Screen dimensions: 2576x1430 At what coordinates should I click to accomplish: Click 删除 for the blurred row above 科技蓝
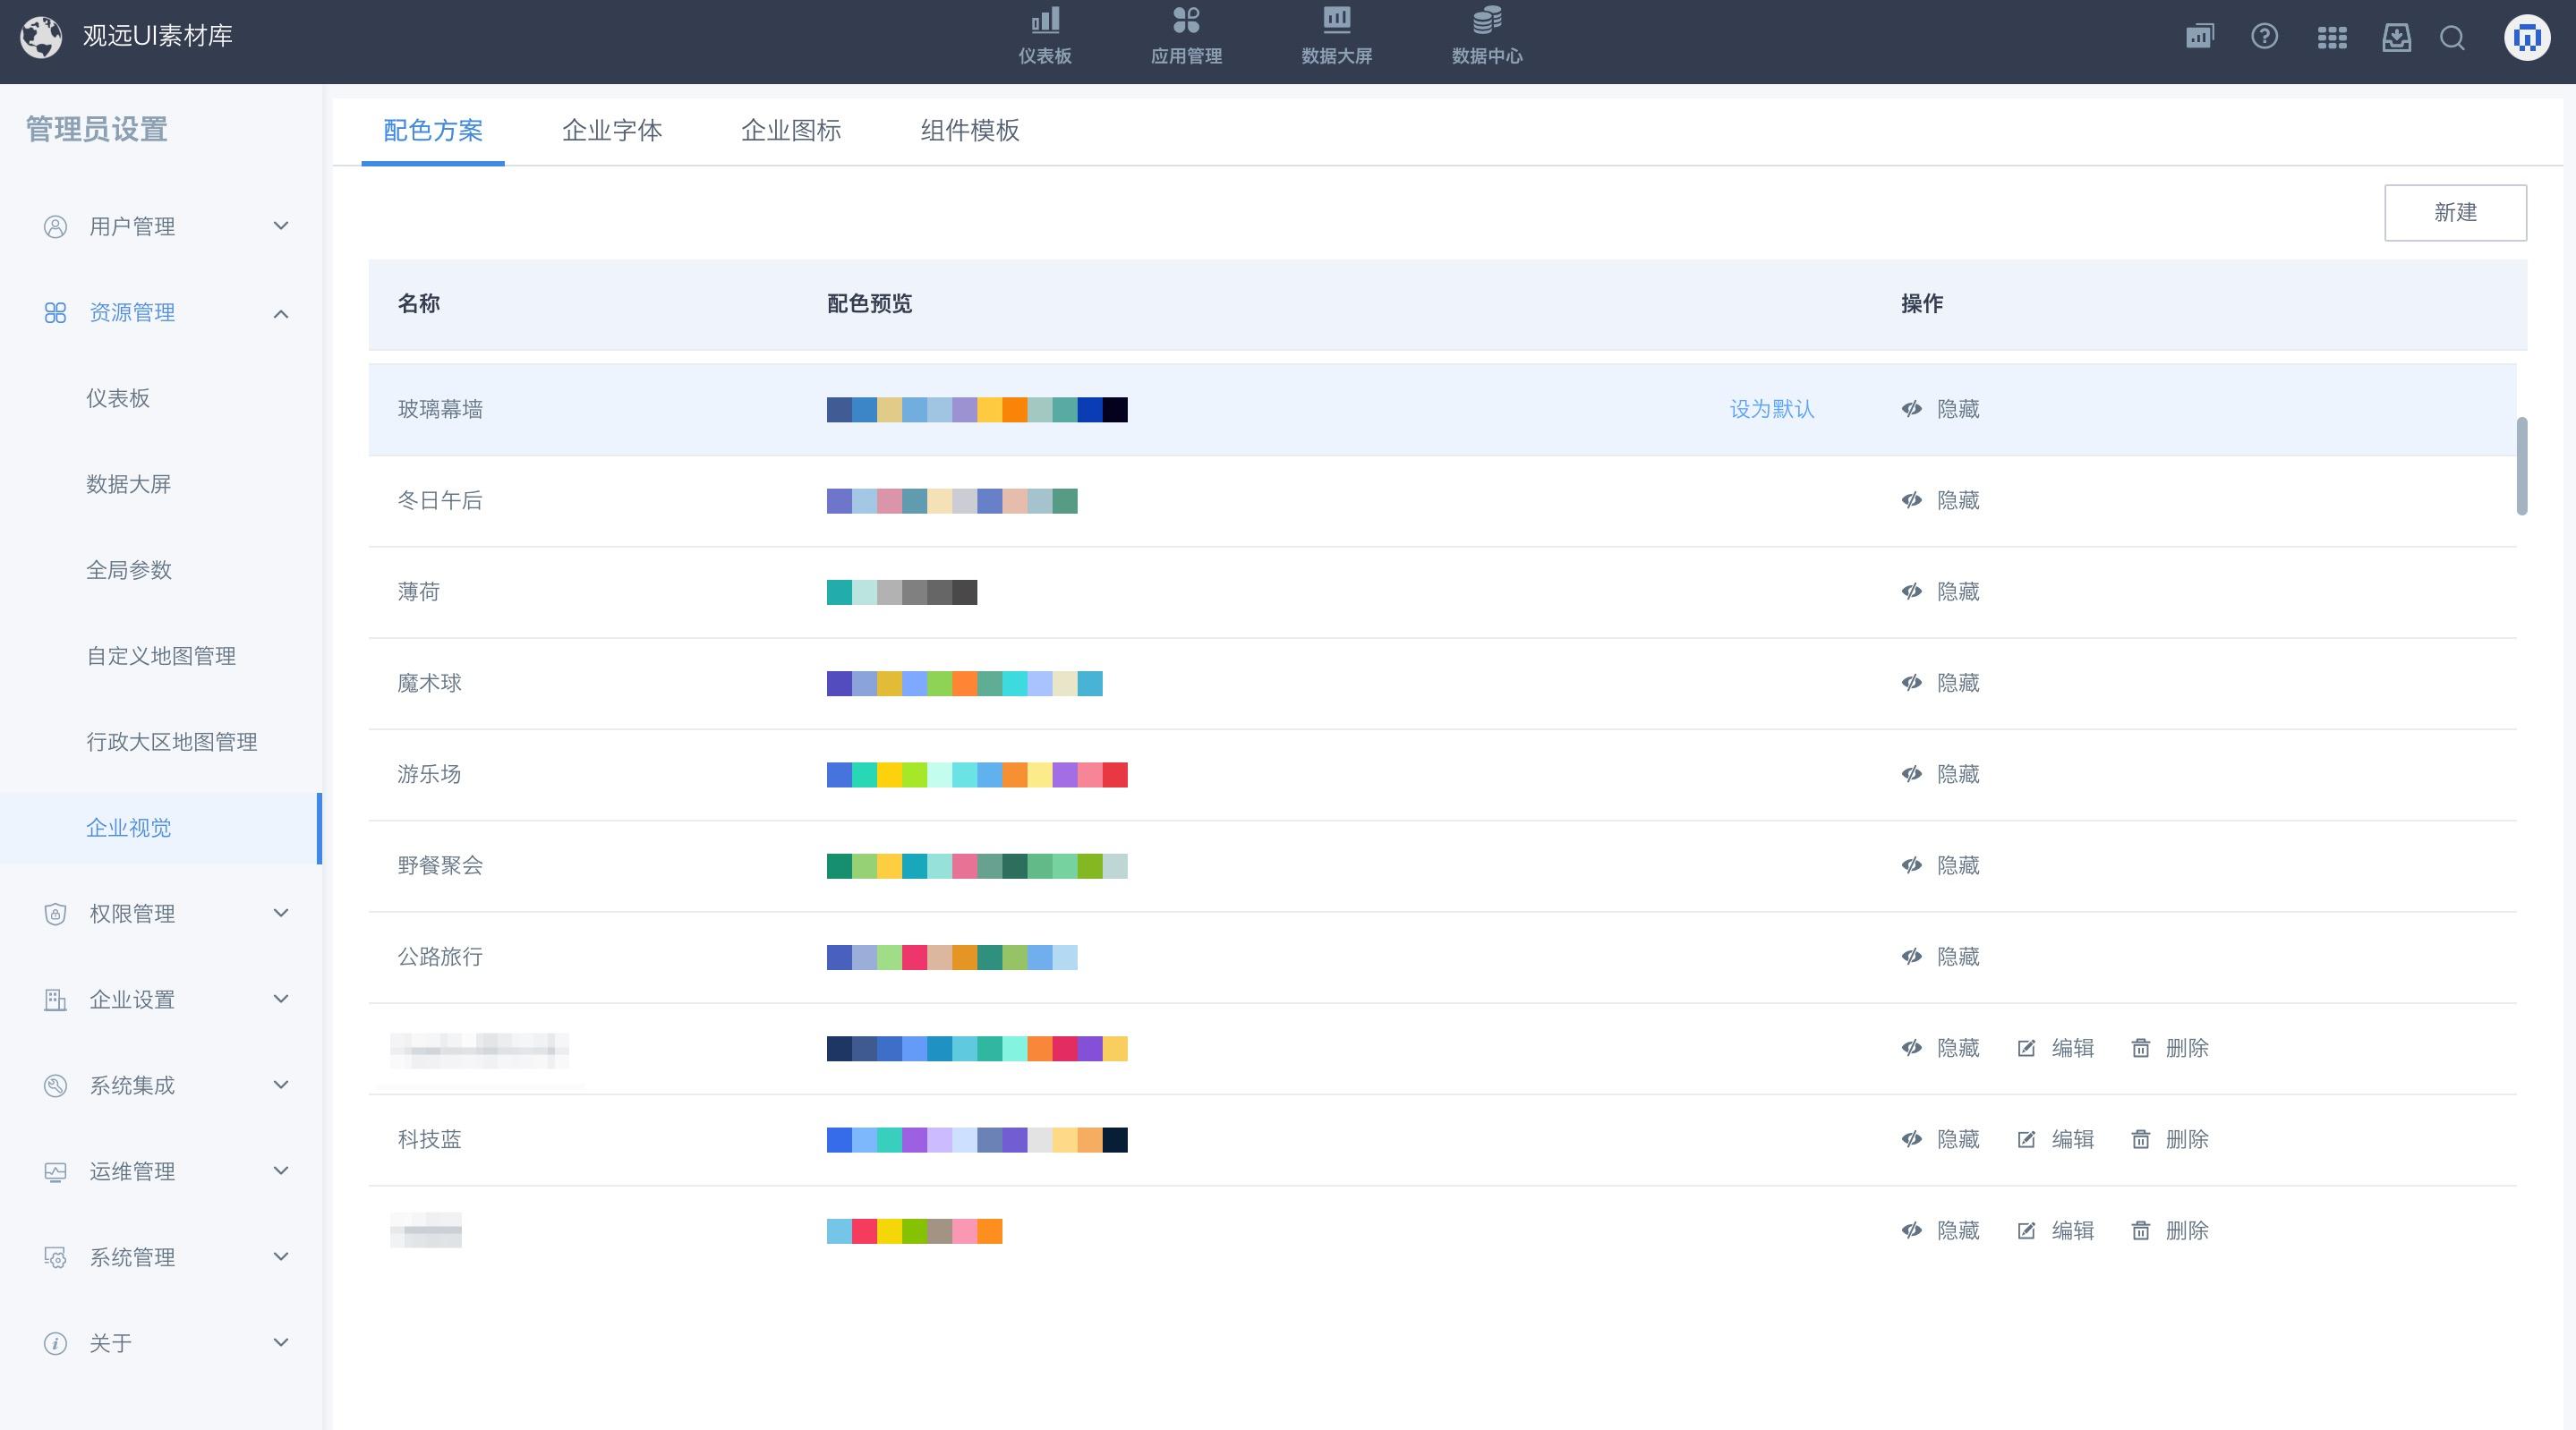(2169, 1048)
